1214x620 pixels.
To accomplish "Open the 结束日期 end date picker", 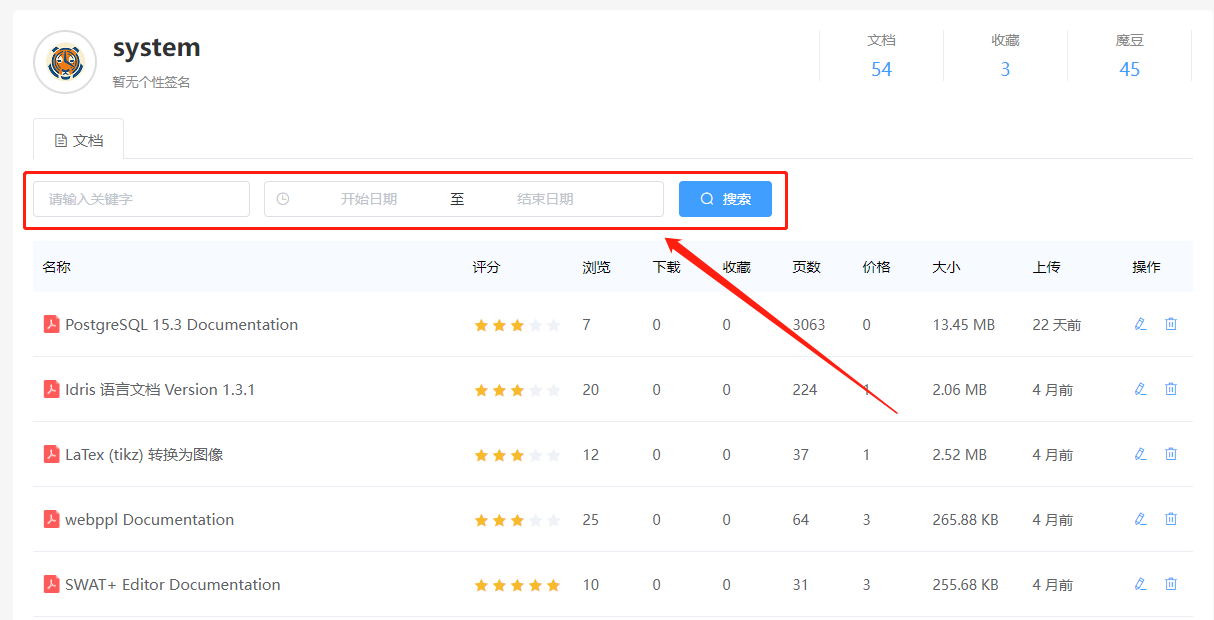I will pos(545,199).
